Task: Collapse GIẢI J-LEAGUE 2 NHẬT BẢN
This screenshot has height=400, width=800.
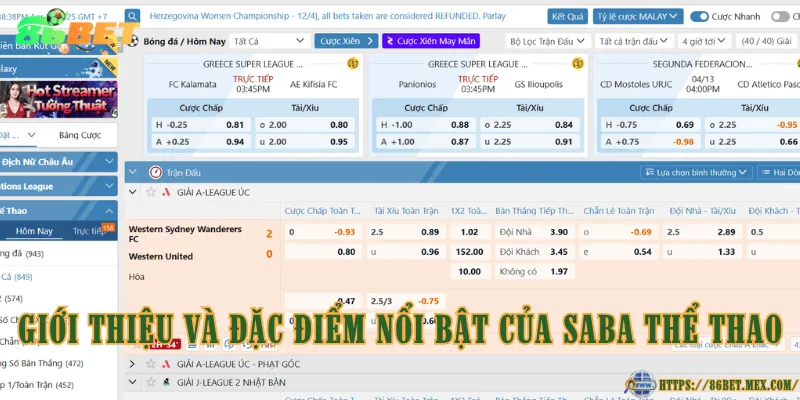Action: tap(133, 382)
